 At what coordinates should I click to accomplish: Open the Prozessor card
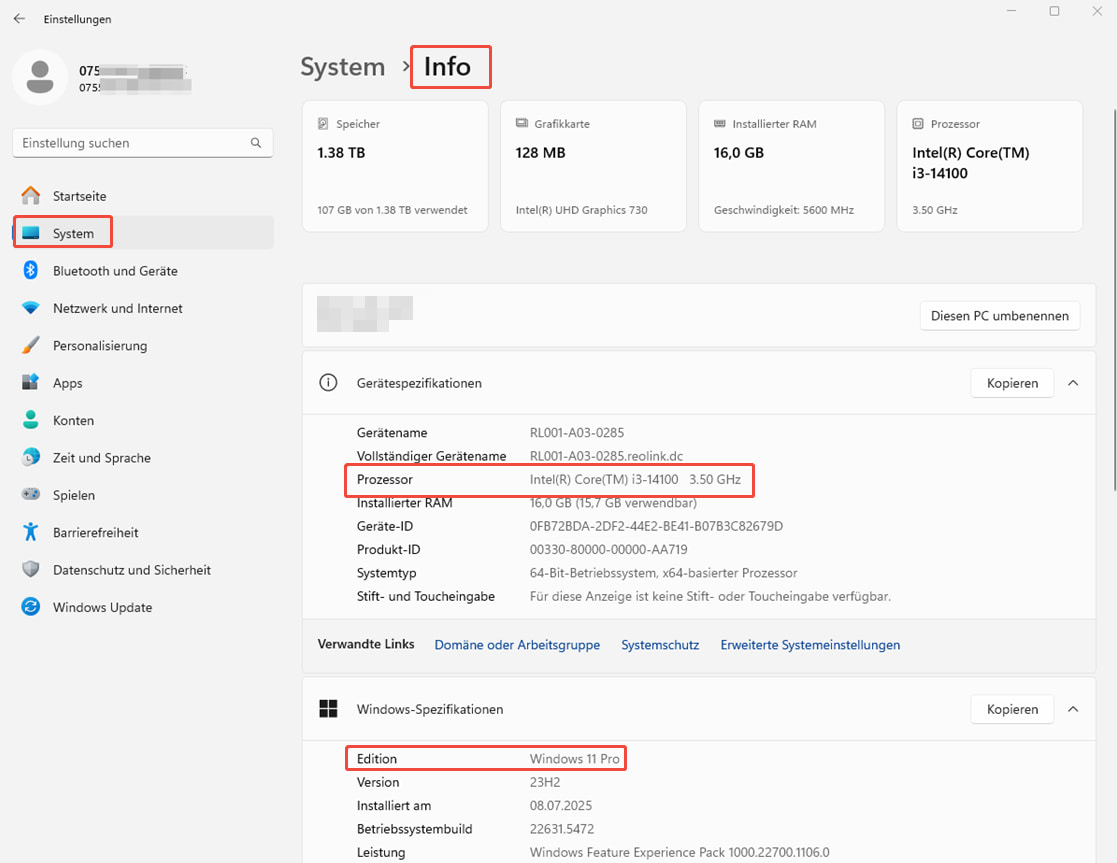(989, 166)
